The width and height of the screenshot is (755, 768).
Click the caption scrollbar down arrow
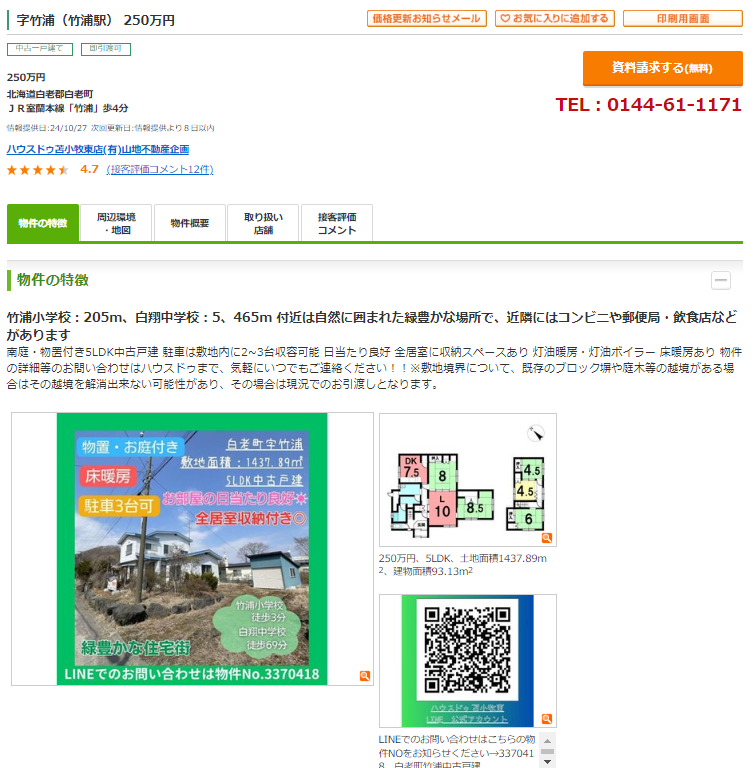pyautogui.click(x=548, y=762)
